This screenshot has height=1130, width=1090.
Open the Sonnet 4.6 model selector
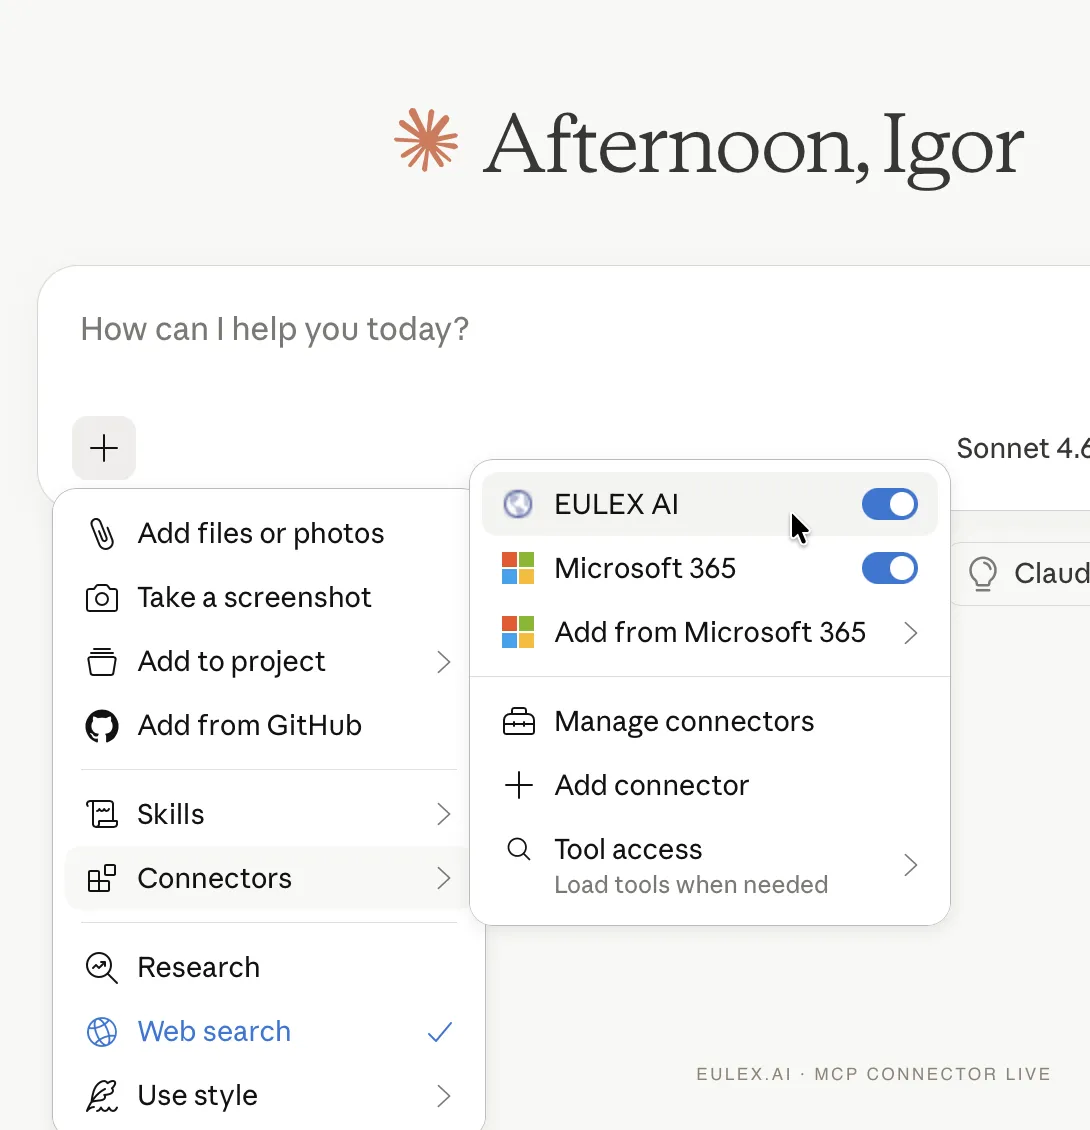point(1022,448)
